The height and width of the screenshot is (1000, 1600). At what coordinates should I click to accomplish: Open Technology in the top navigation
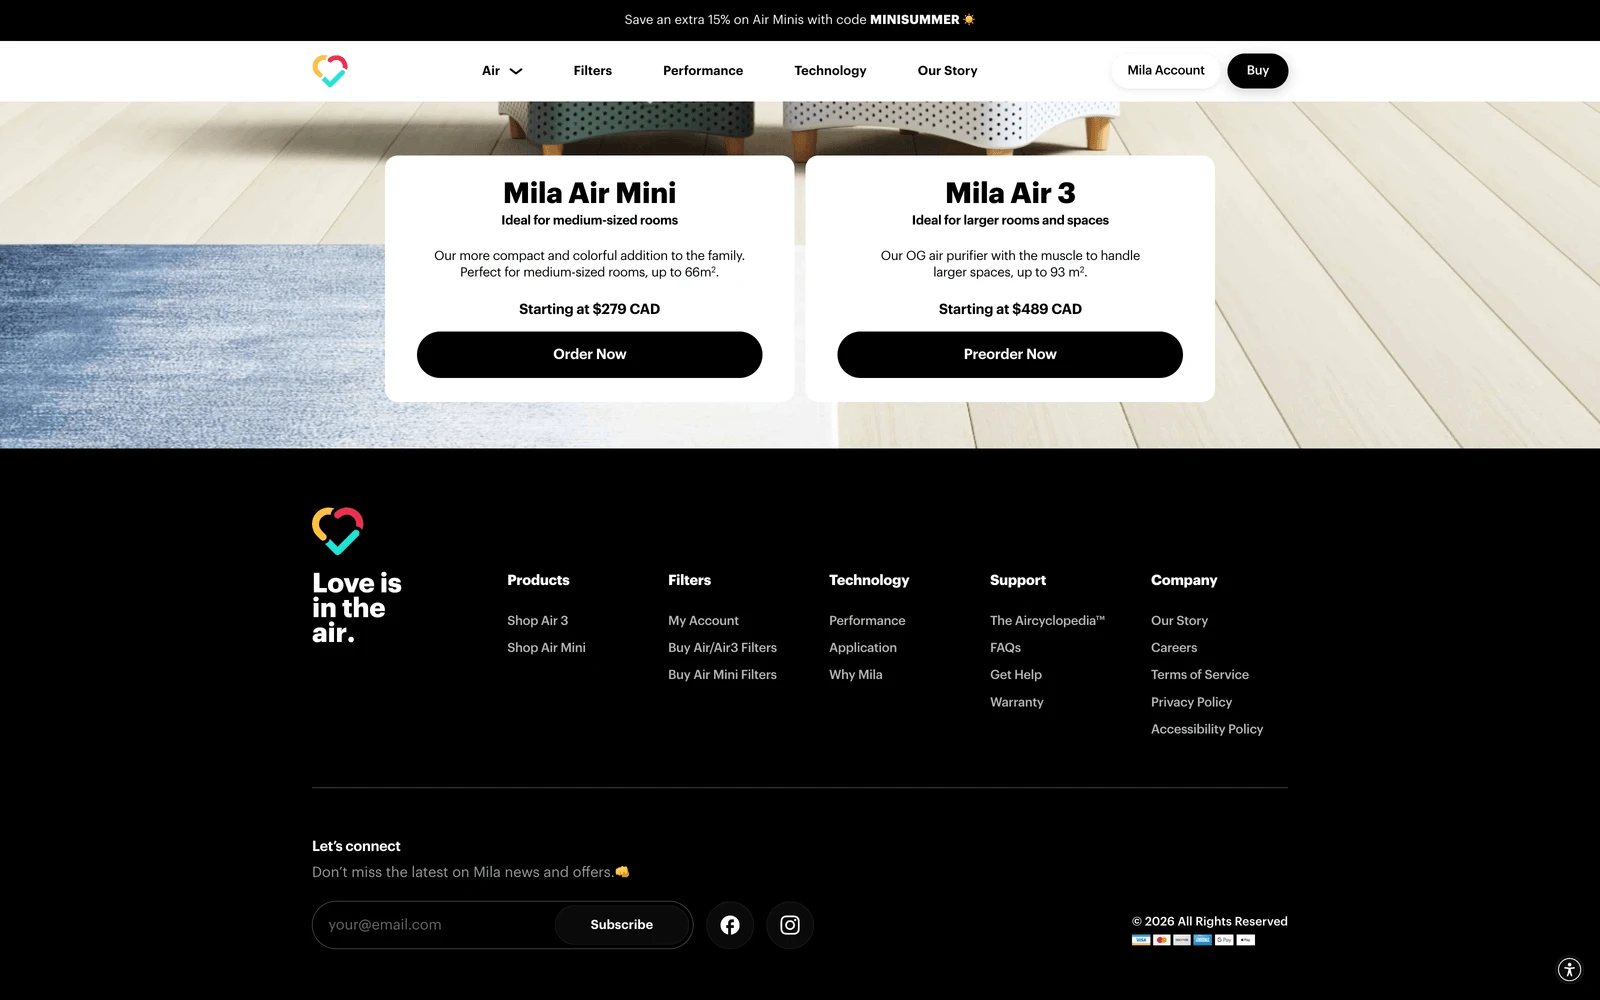click(830, 71)
